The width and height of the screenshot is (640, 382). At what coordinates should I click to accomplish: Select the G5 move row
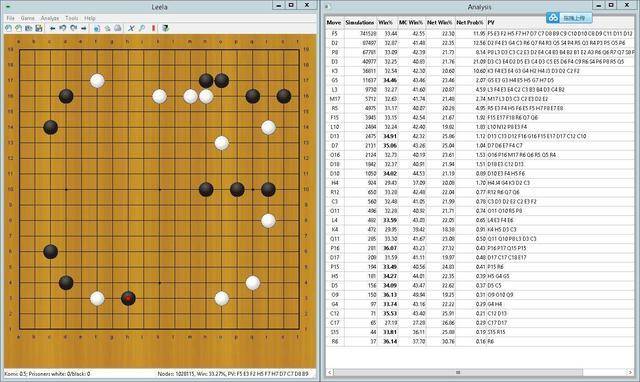pos(480,80)
